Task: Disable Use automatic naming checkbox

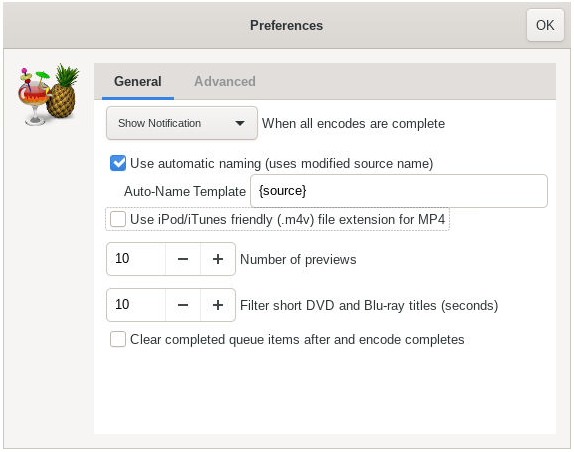Action: tap(118, 163)
